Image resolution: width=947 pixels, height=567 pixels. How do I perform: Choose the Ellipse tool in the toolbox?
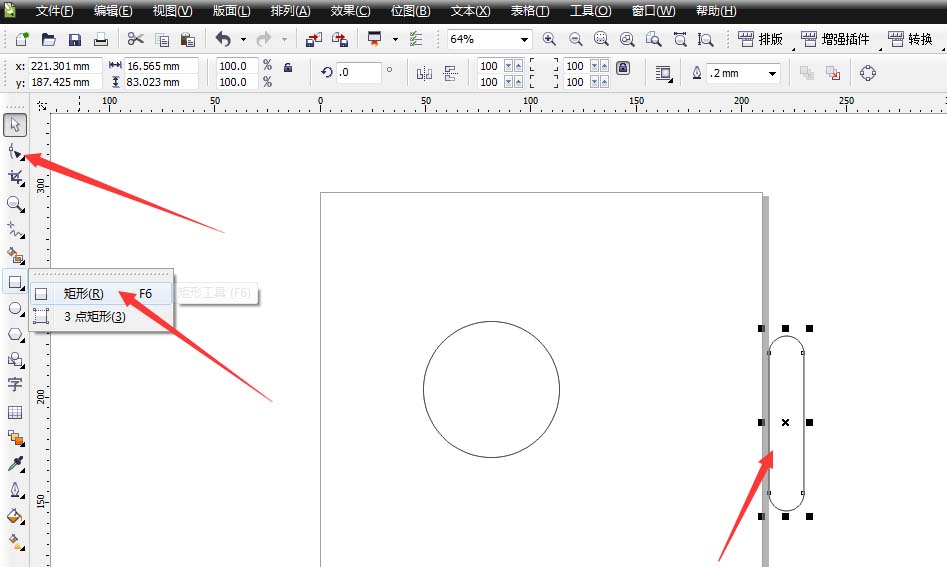[15, 309]
